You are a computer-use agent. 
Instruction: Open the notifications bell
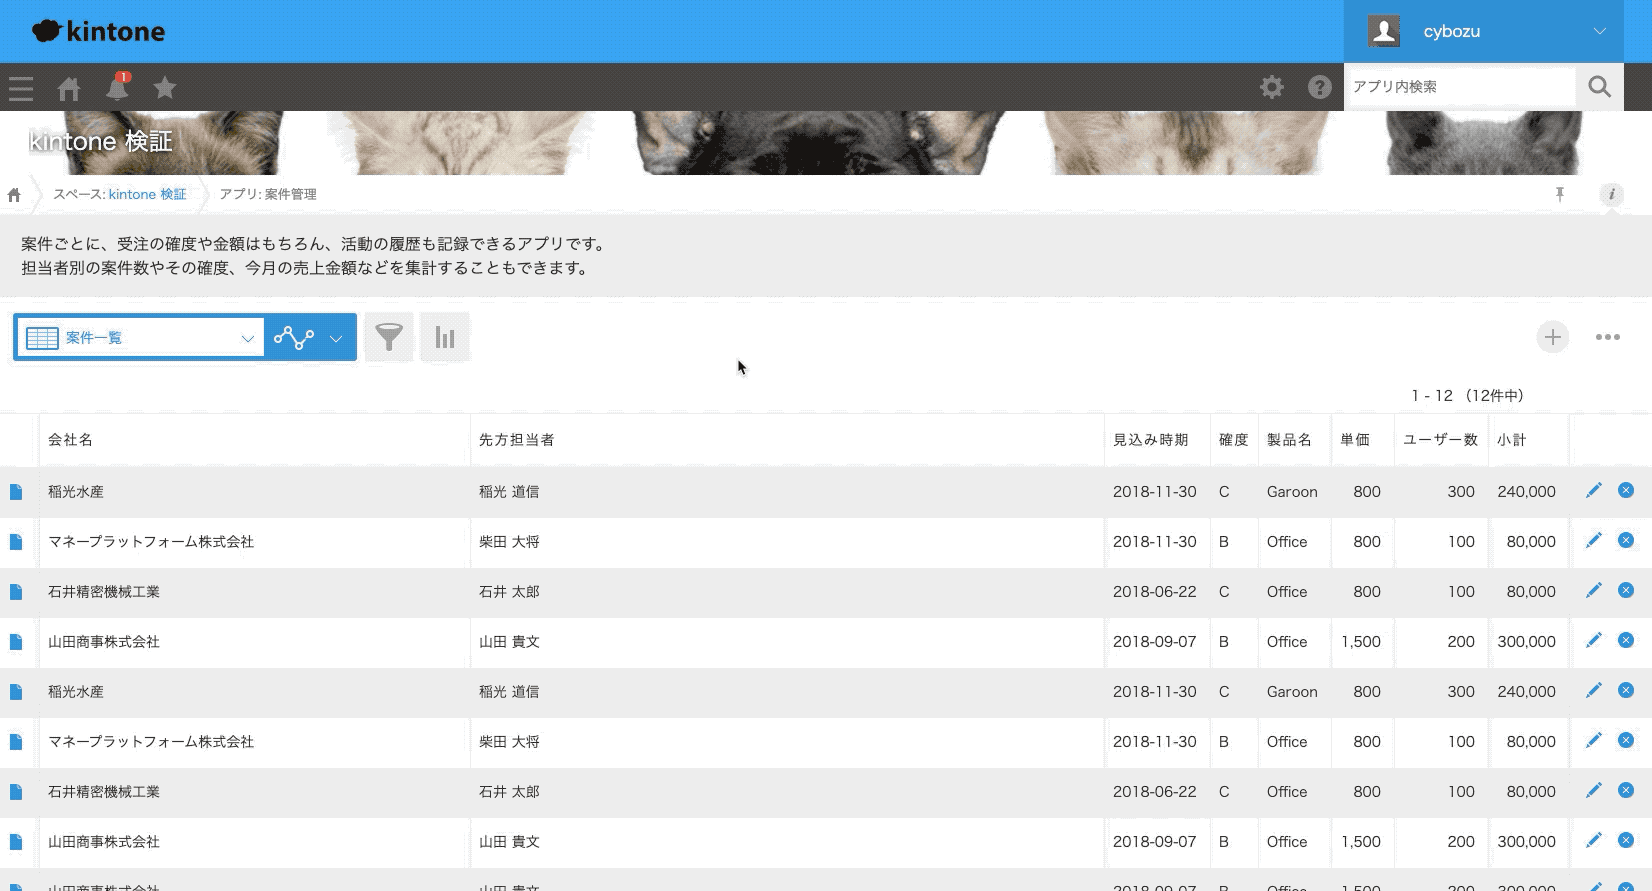[x=117, y=88]
